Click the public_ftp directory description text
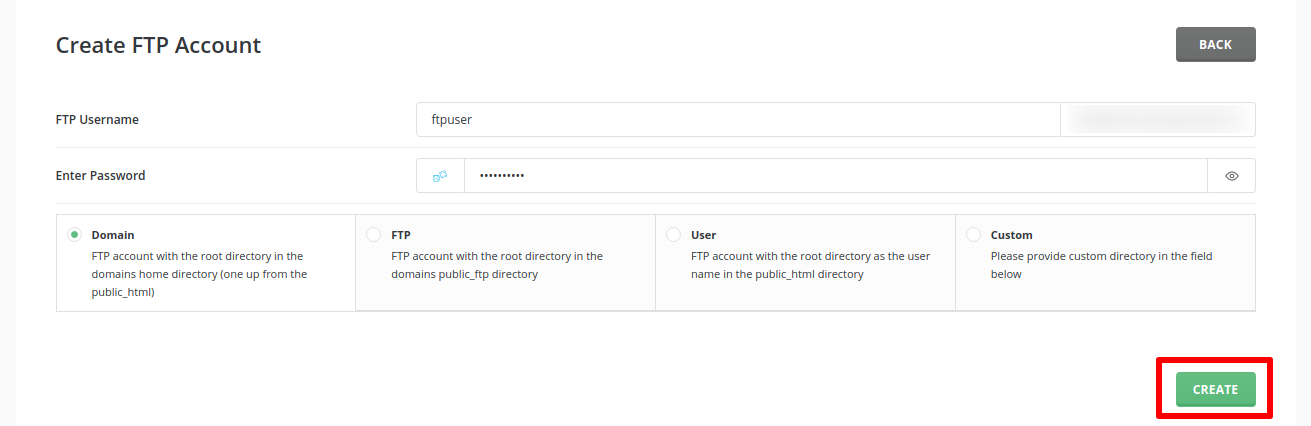 pyautogui.click(x=496, y=265)
